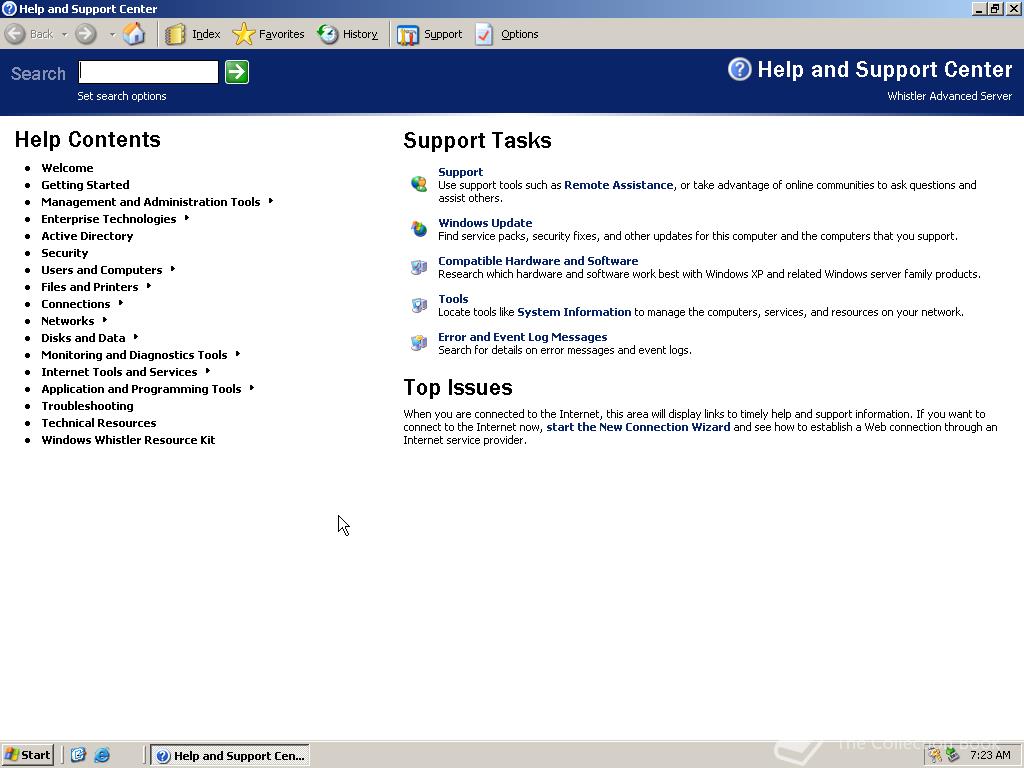Open the Security help topic
Image resolution: width=1024 pixels, height=768 pixels.
[65, 253]
